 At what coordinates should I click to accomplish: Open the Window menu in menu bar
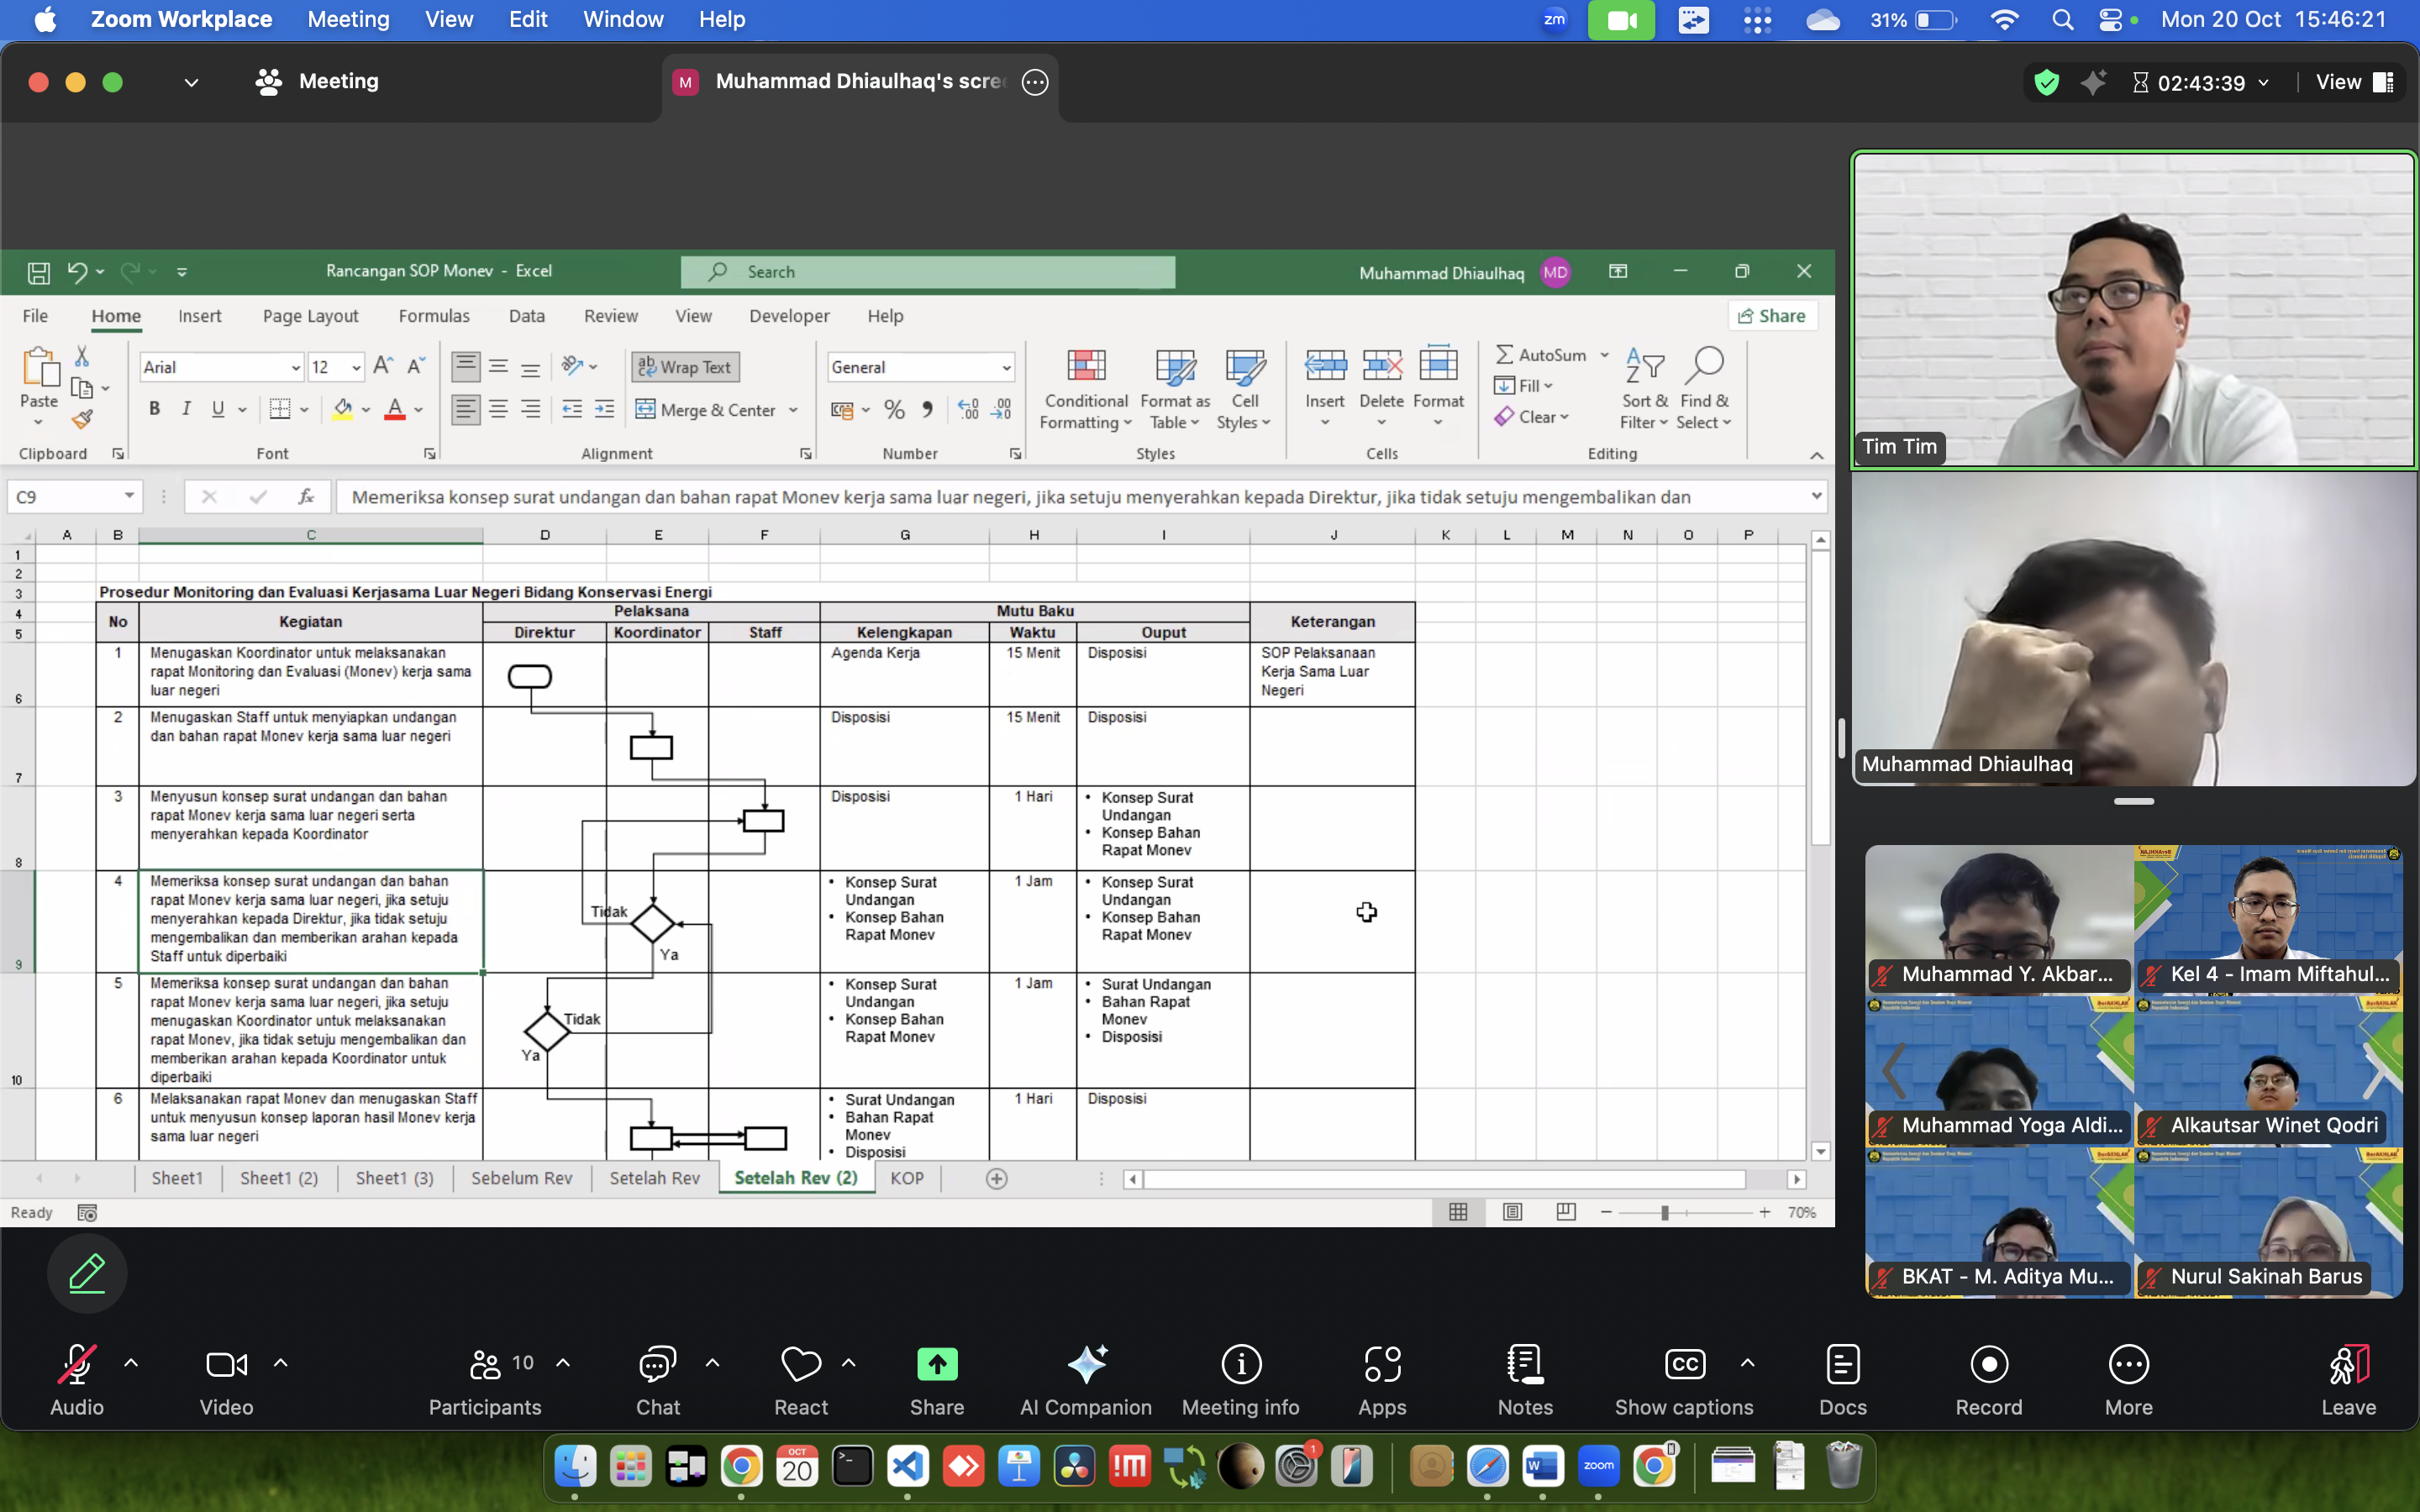click(x=622, y=19)
